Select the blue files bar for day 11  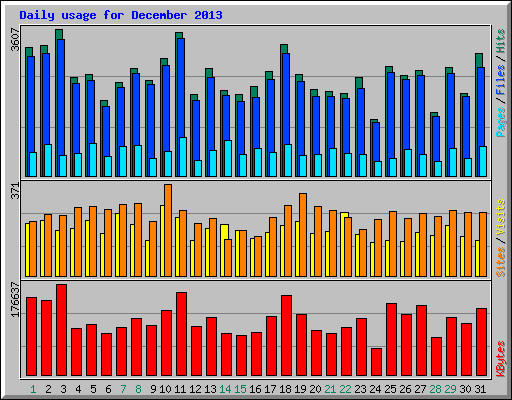(x=181, y=88)
